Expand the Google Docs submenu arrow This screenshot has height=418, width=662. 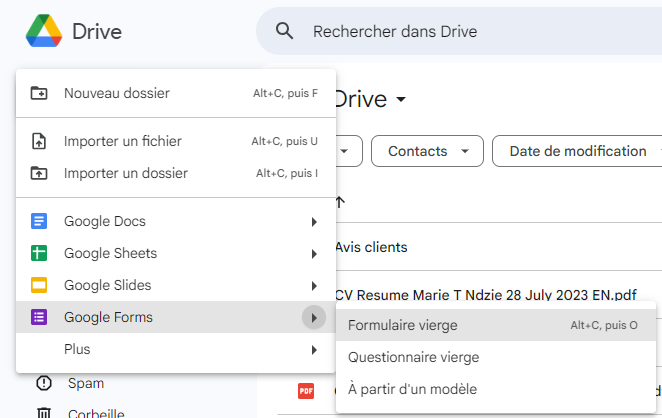[x=314, y=221]
